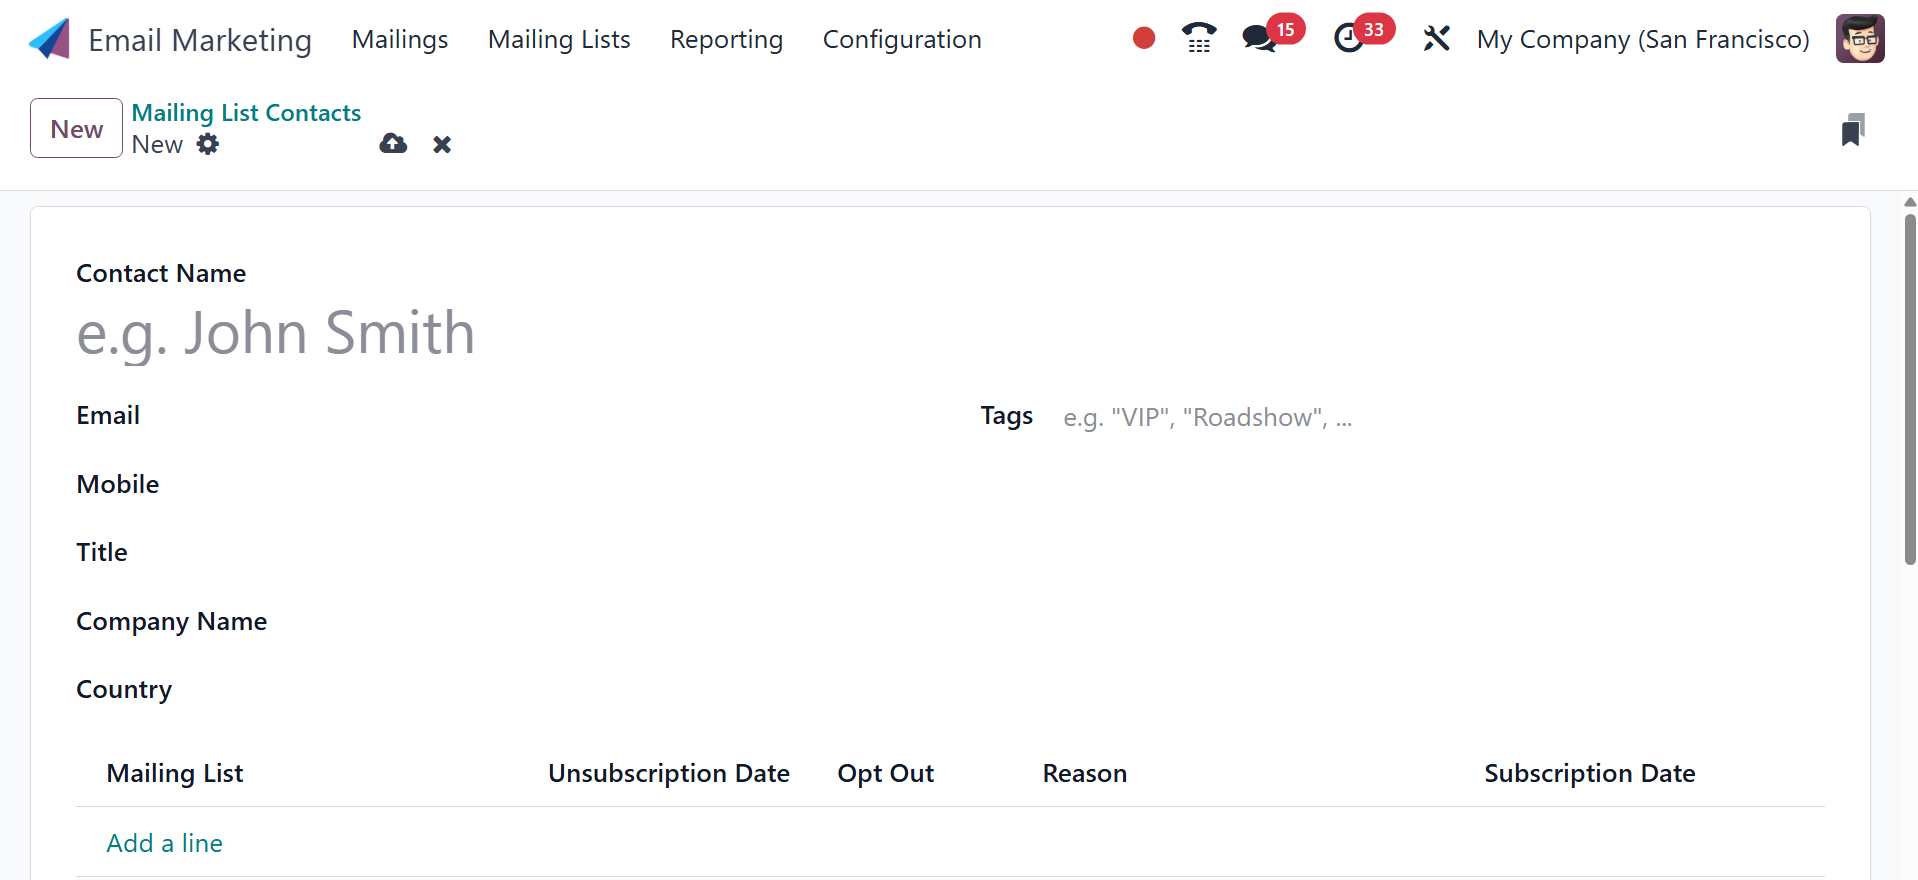This screenshot has width=1918, height=880.
Task: Discard changes with the X icon
Action: pos(442,145)
